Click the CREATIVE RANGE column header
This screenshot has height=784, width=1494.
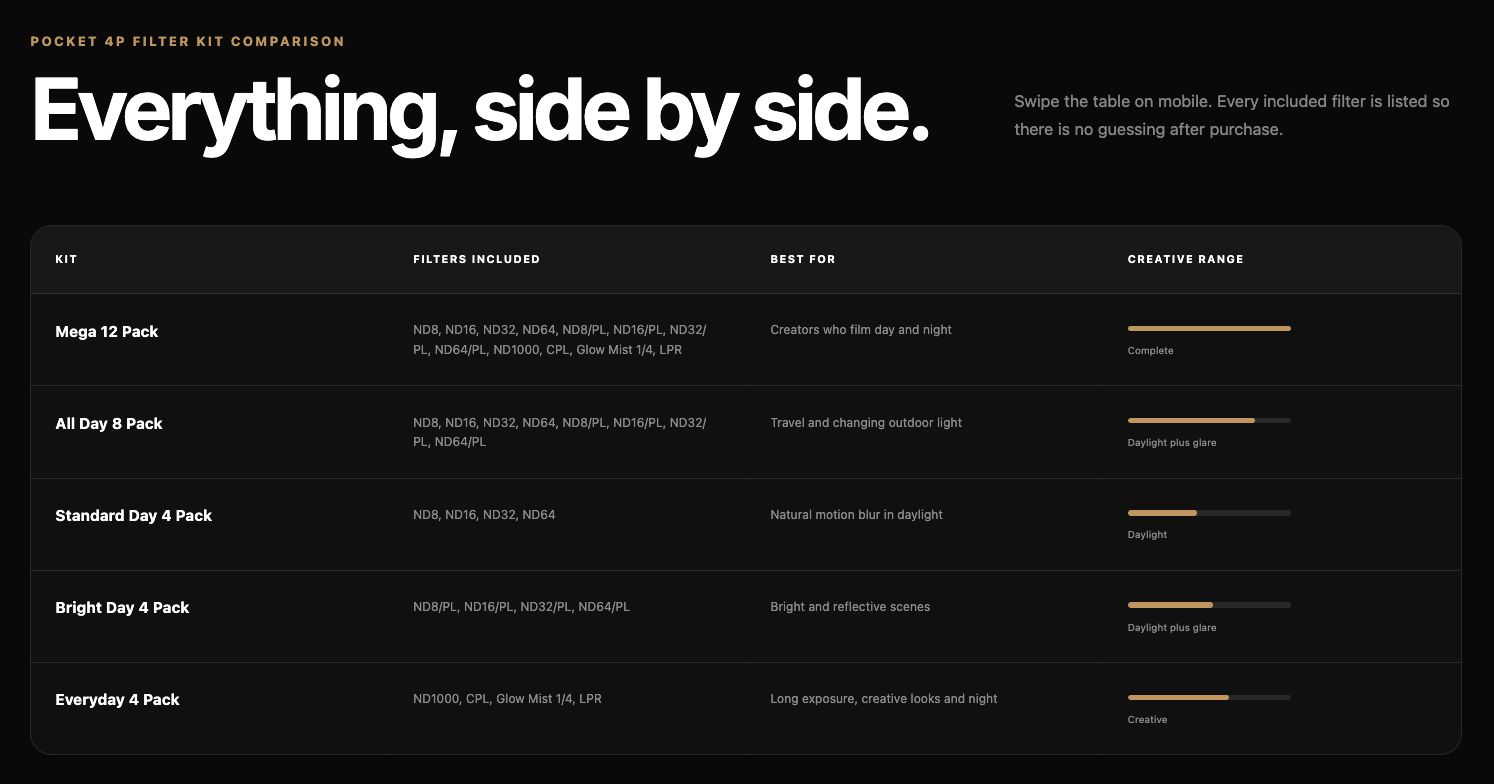1185,259
